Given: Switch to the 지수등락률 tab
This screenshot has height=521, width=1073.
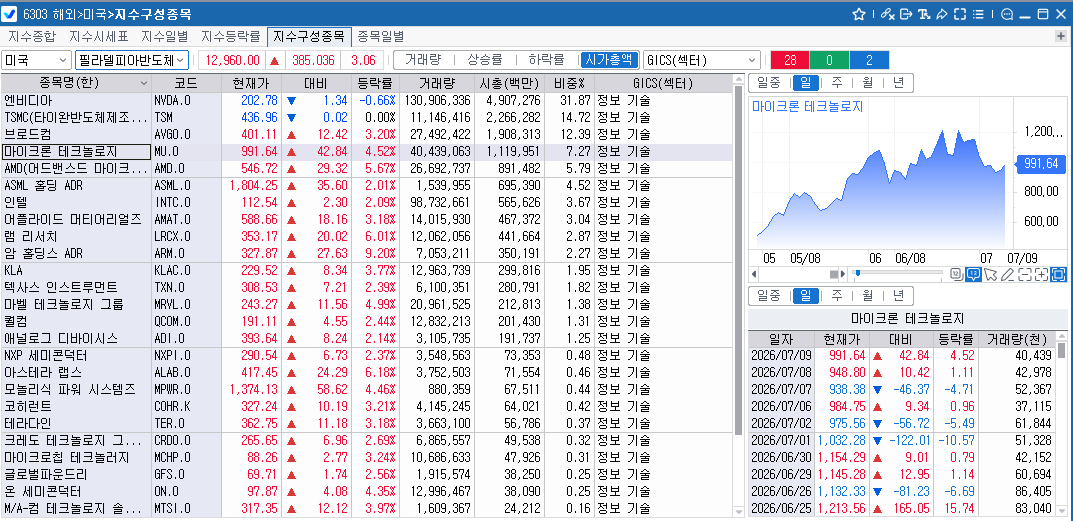Looking at the screenshot, I should click(231, 36).
